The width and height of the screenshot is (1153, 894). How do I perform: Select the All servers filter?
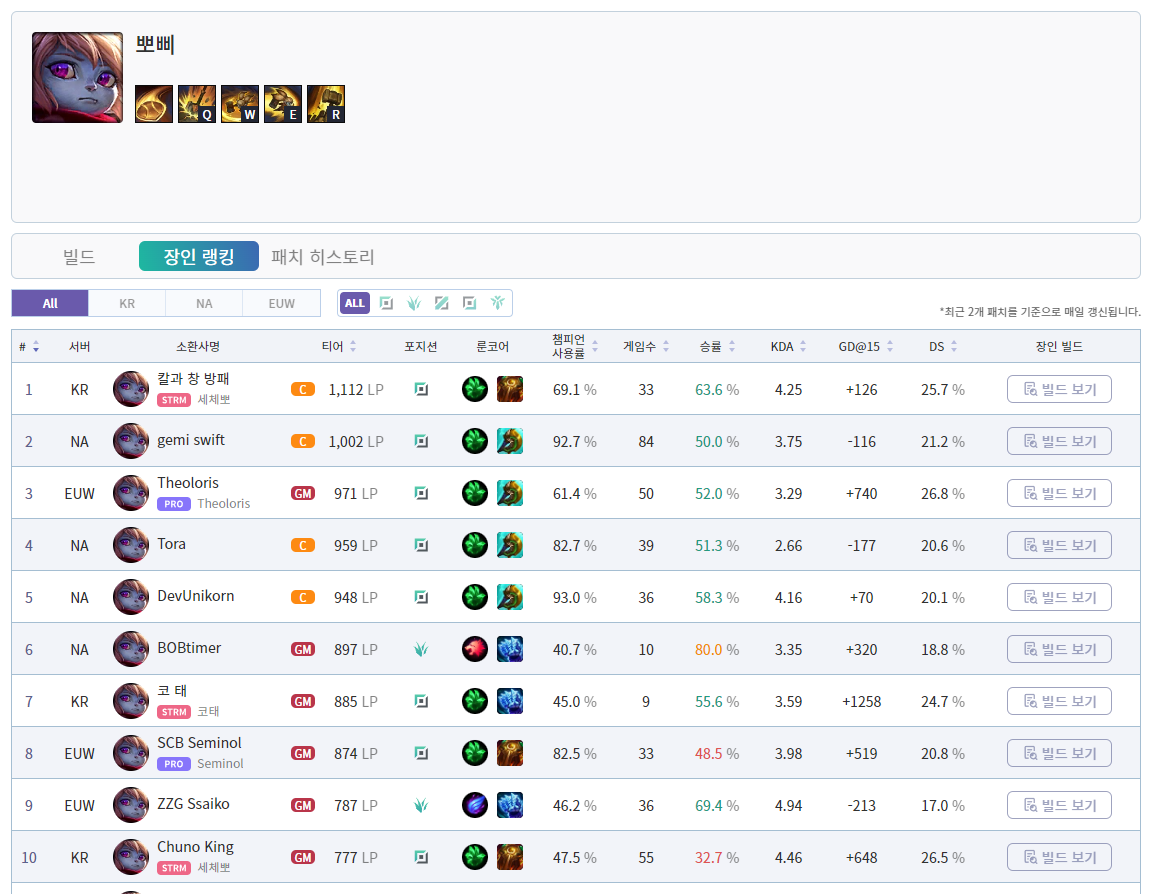click(50, 303)
